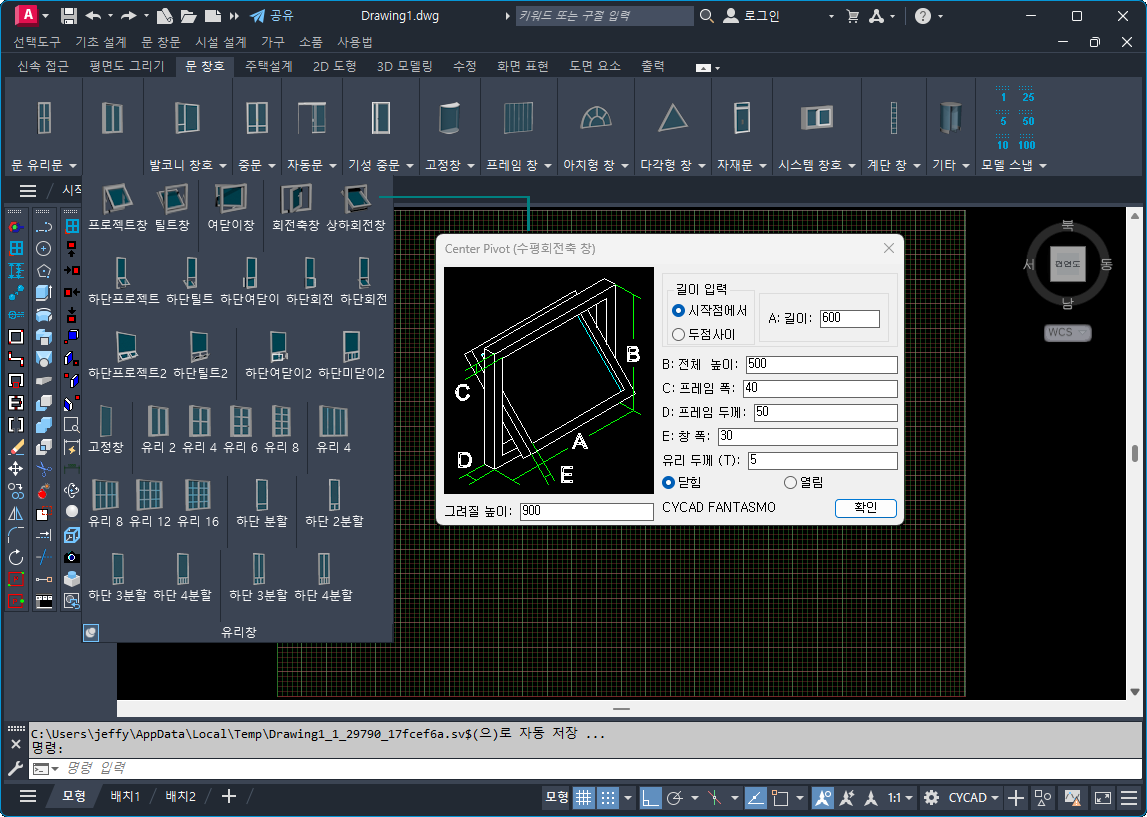Select the 시작점에서 radio option
This screenshot has height=817, width=1147.
[x=679, y=311]
